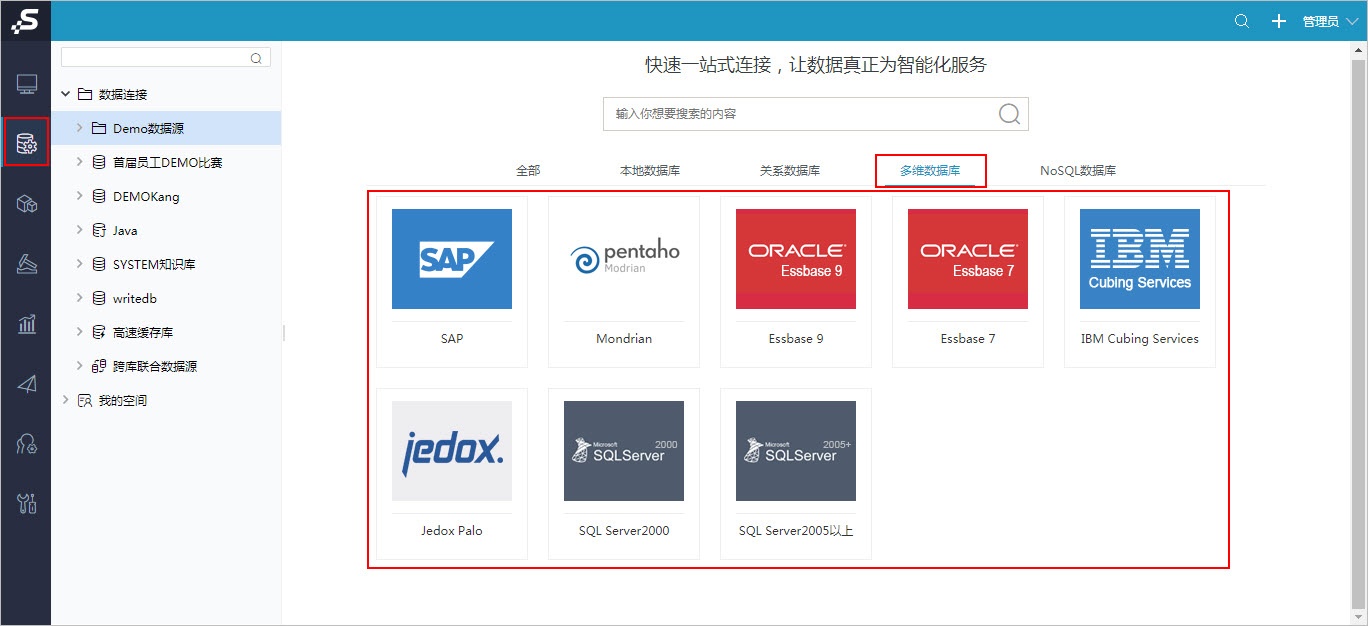Image resolution: width=1368 pixels, height=626 pixels.
Task: Switch to the 全部 tab
Action: (528, 171)
